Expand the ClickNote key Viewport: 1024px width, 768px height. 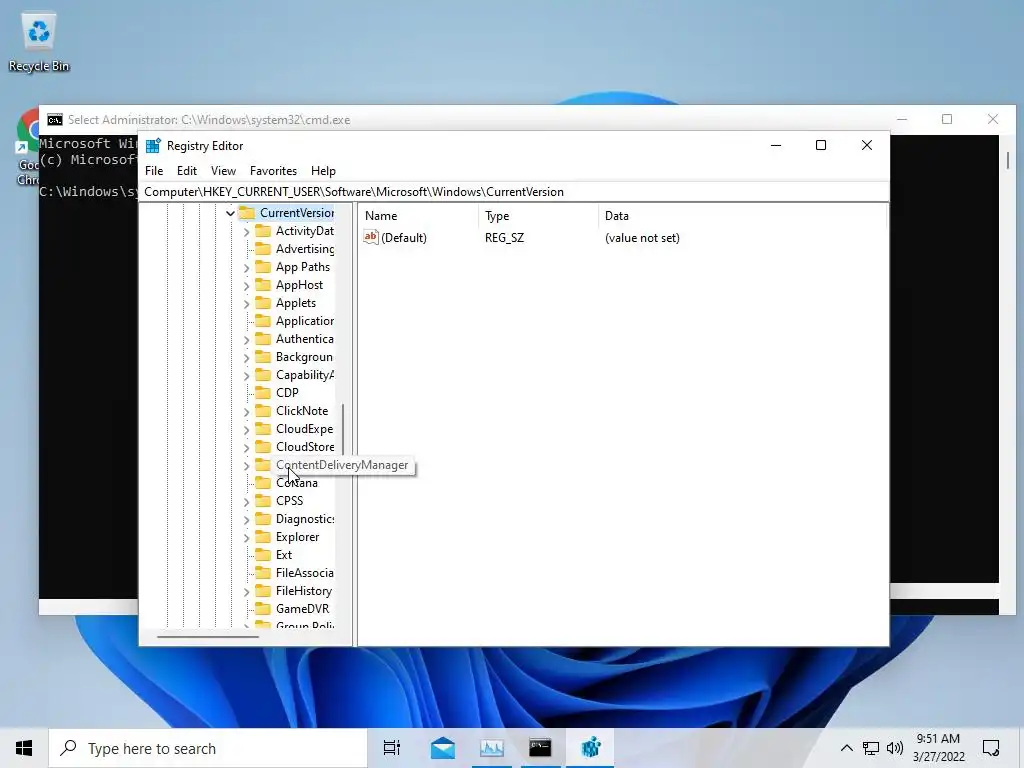pos(246,411)
